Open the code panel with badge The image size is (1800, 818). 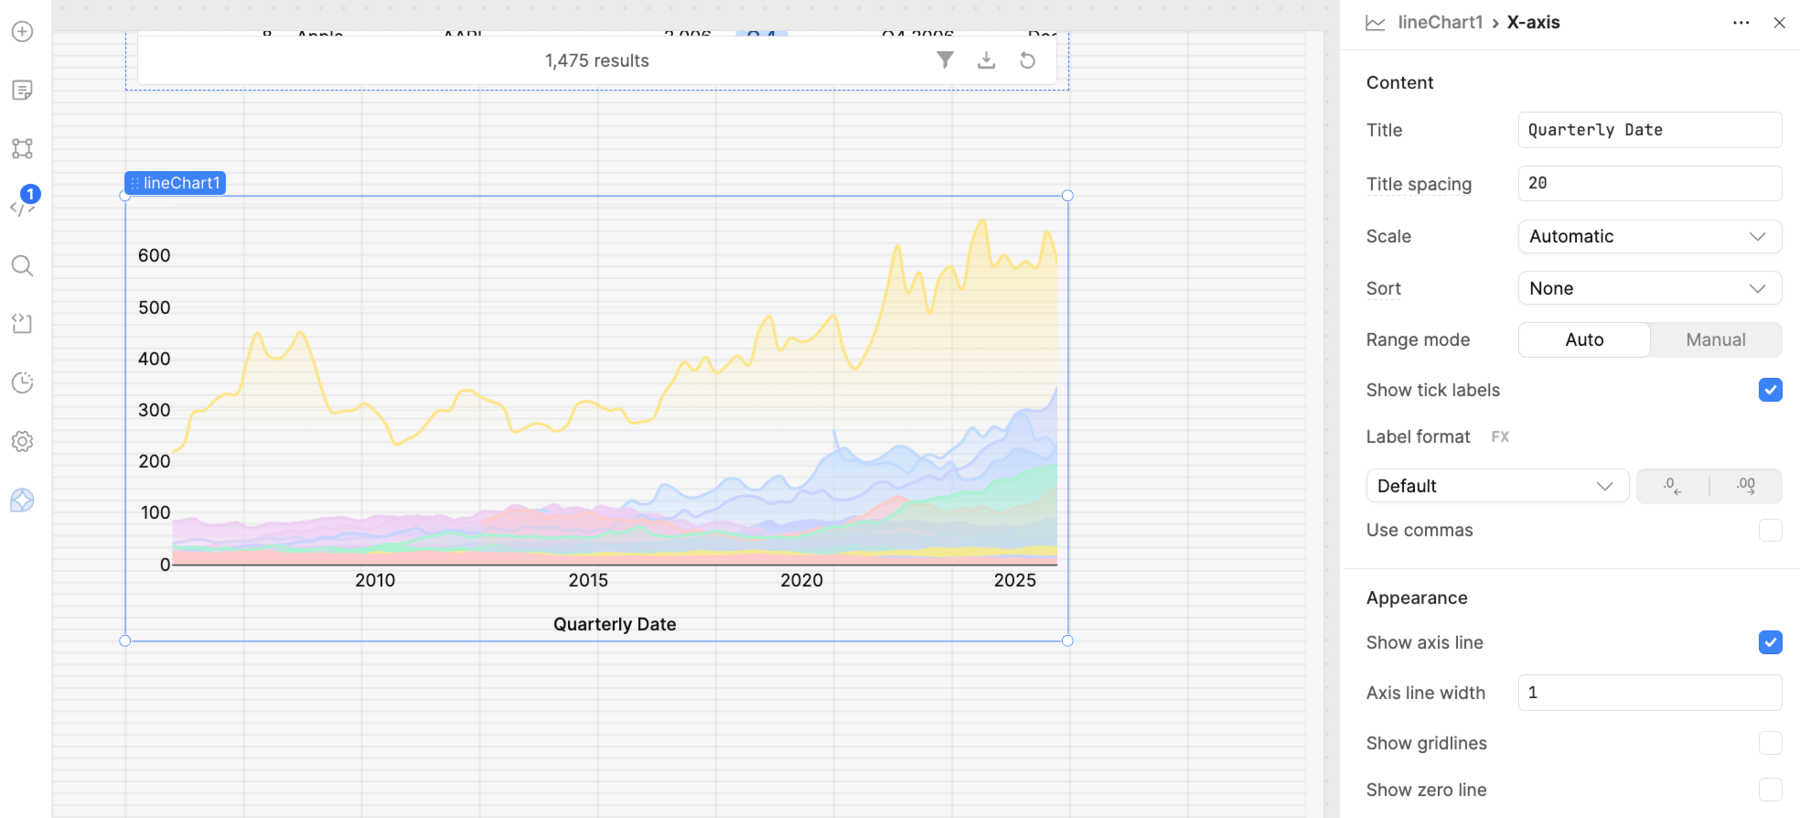tap(22, 205)
